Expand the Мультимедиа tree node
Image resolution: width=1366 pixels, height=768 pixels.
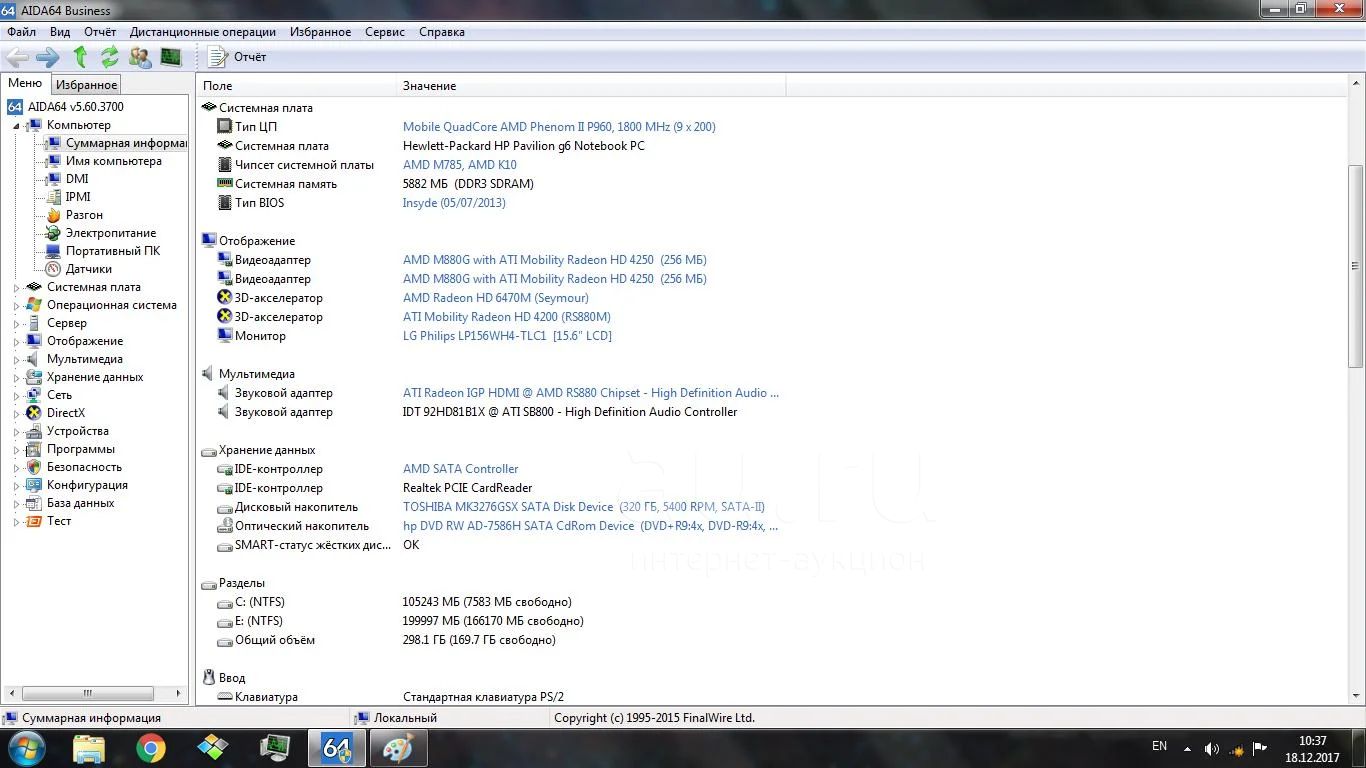[x=17, y=360]
